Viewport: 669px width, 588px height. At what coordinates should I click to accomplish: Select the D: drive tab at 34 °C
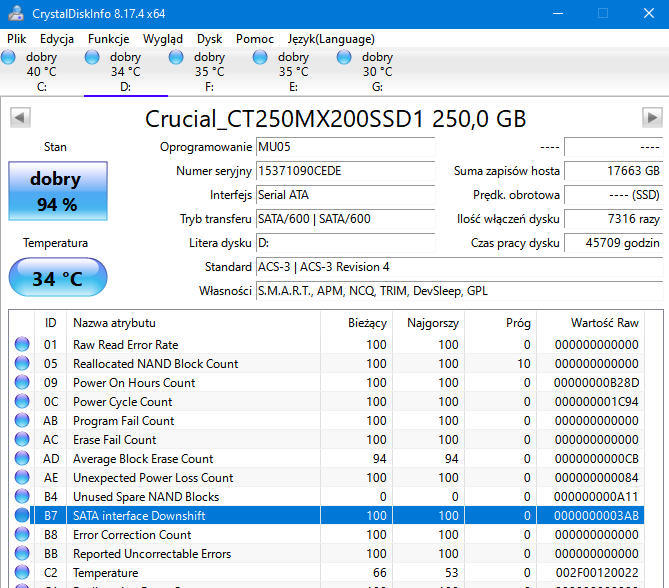[126, 72]
